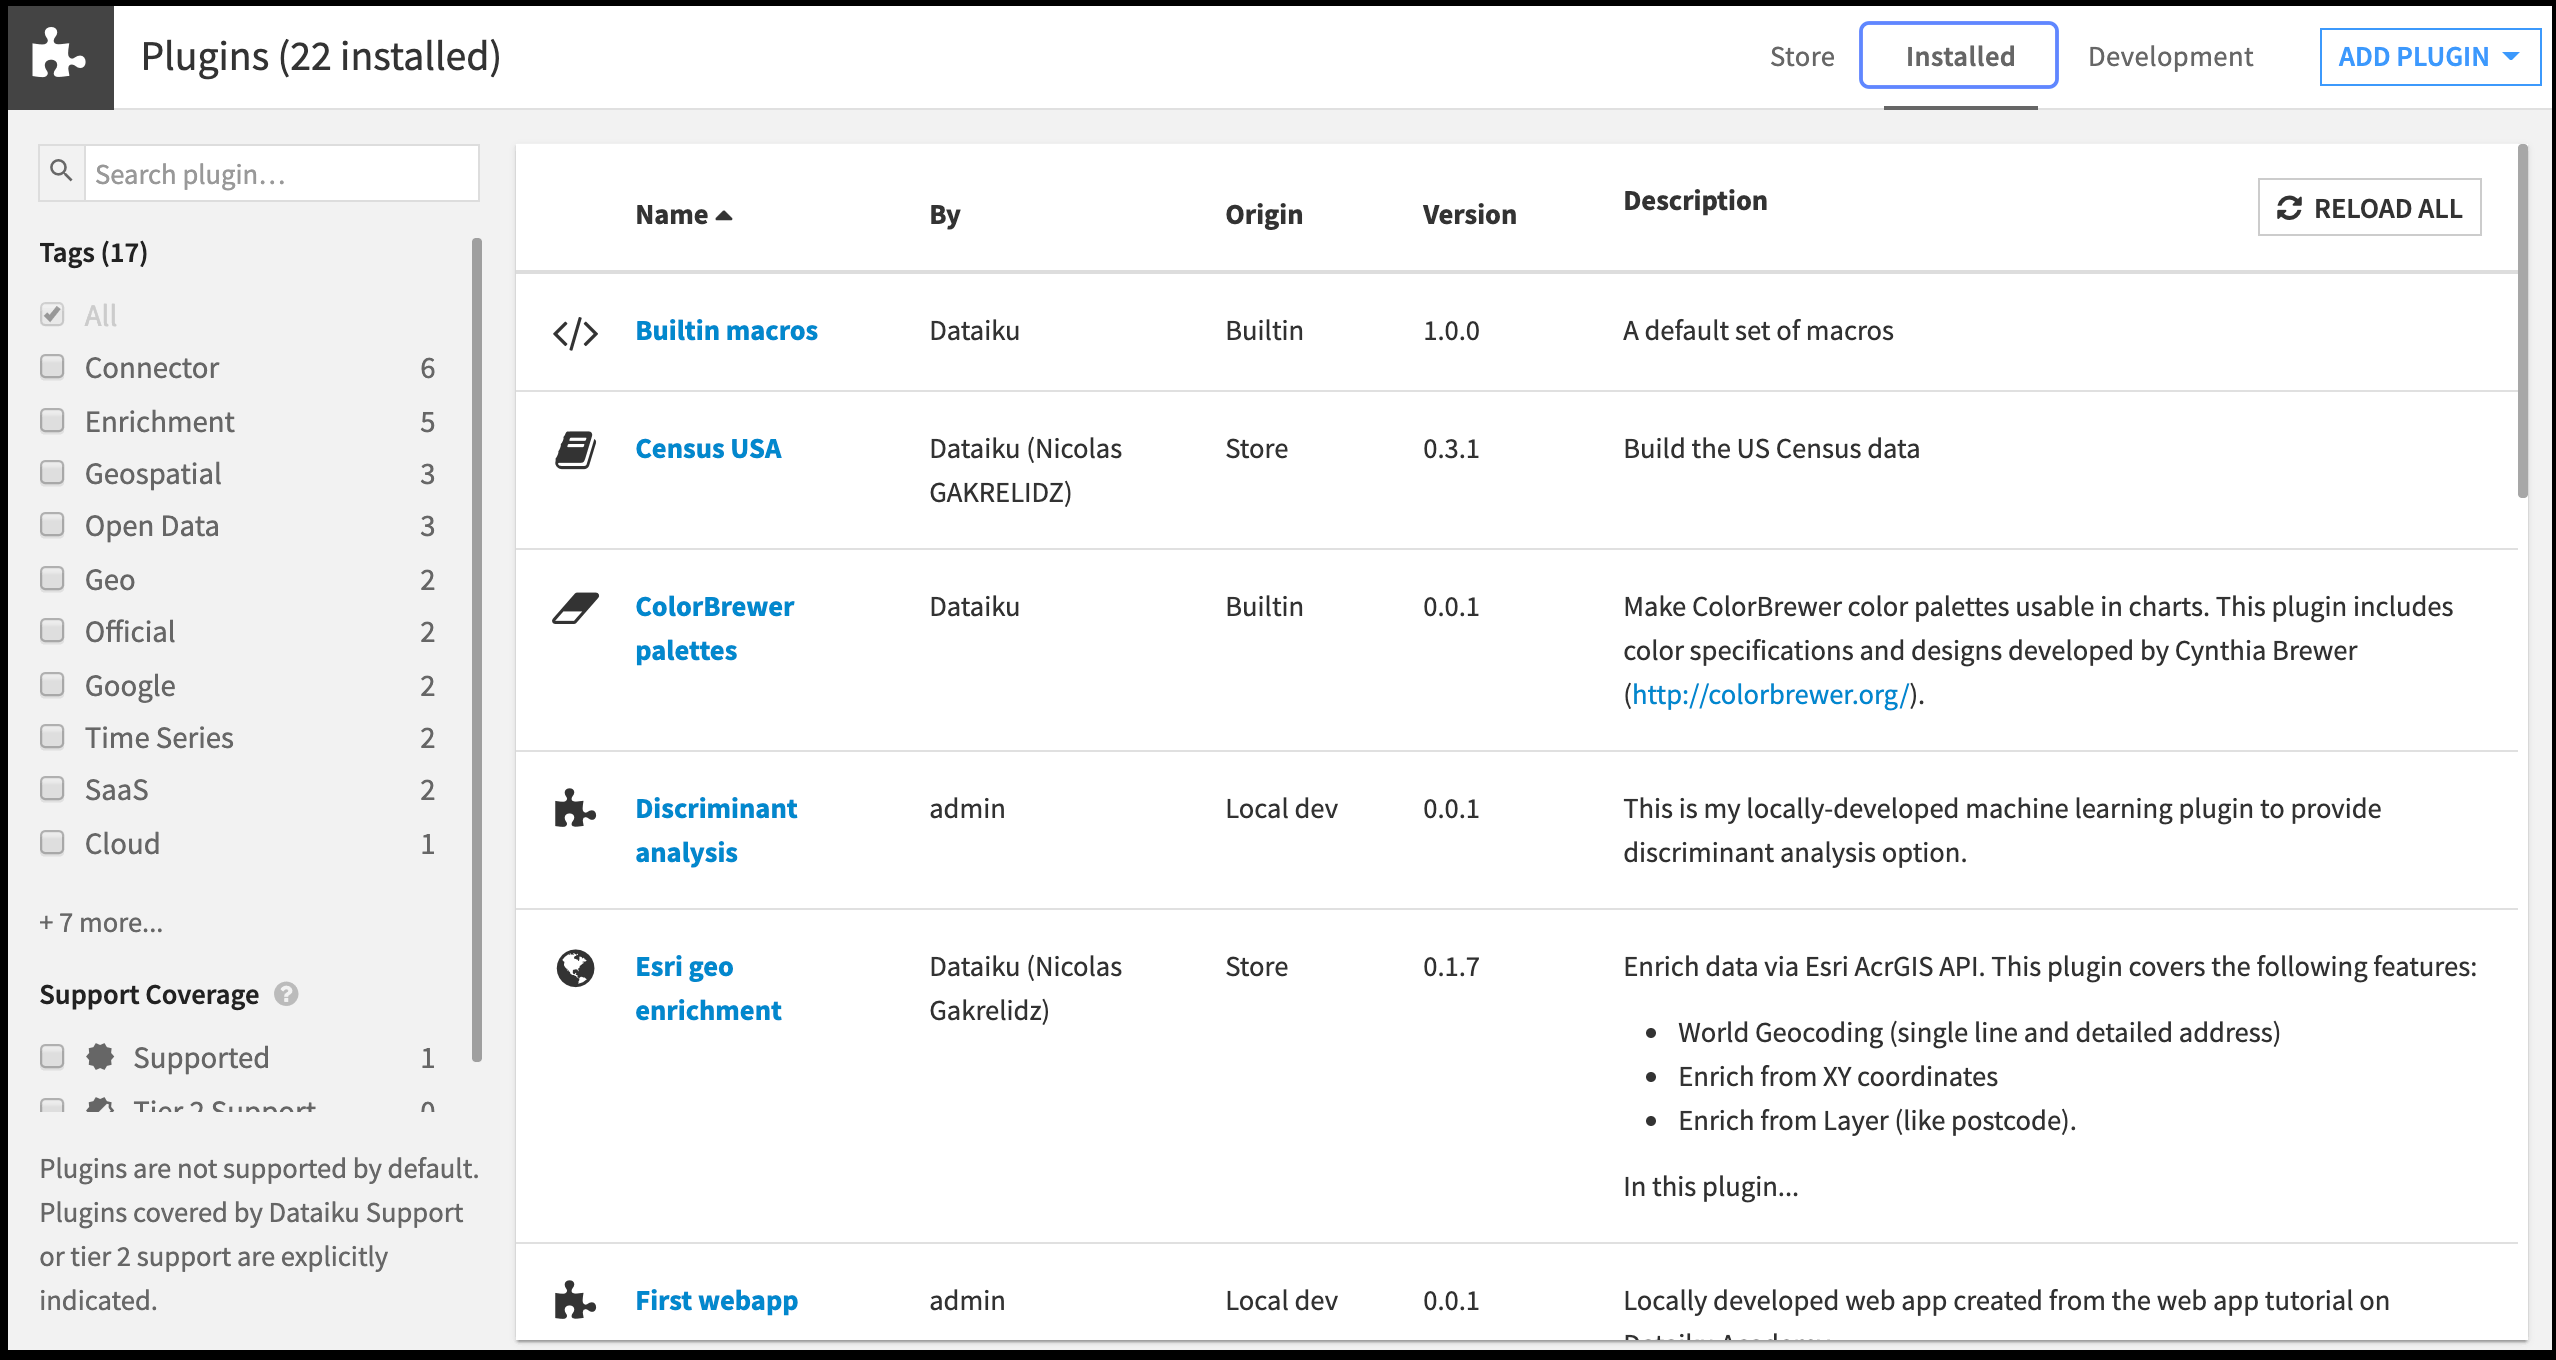Follow the http://colorbrewer.org/ link
This screenshot has width=2556, height=1360.
click(1770, 694)
